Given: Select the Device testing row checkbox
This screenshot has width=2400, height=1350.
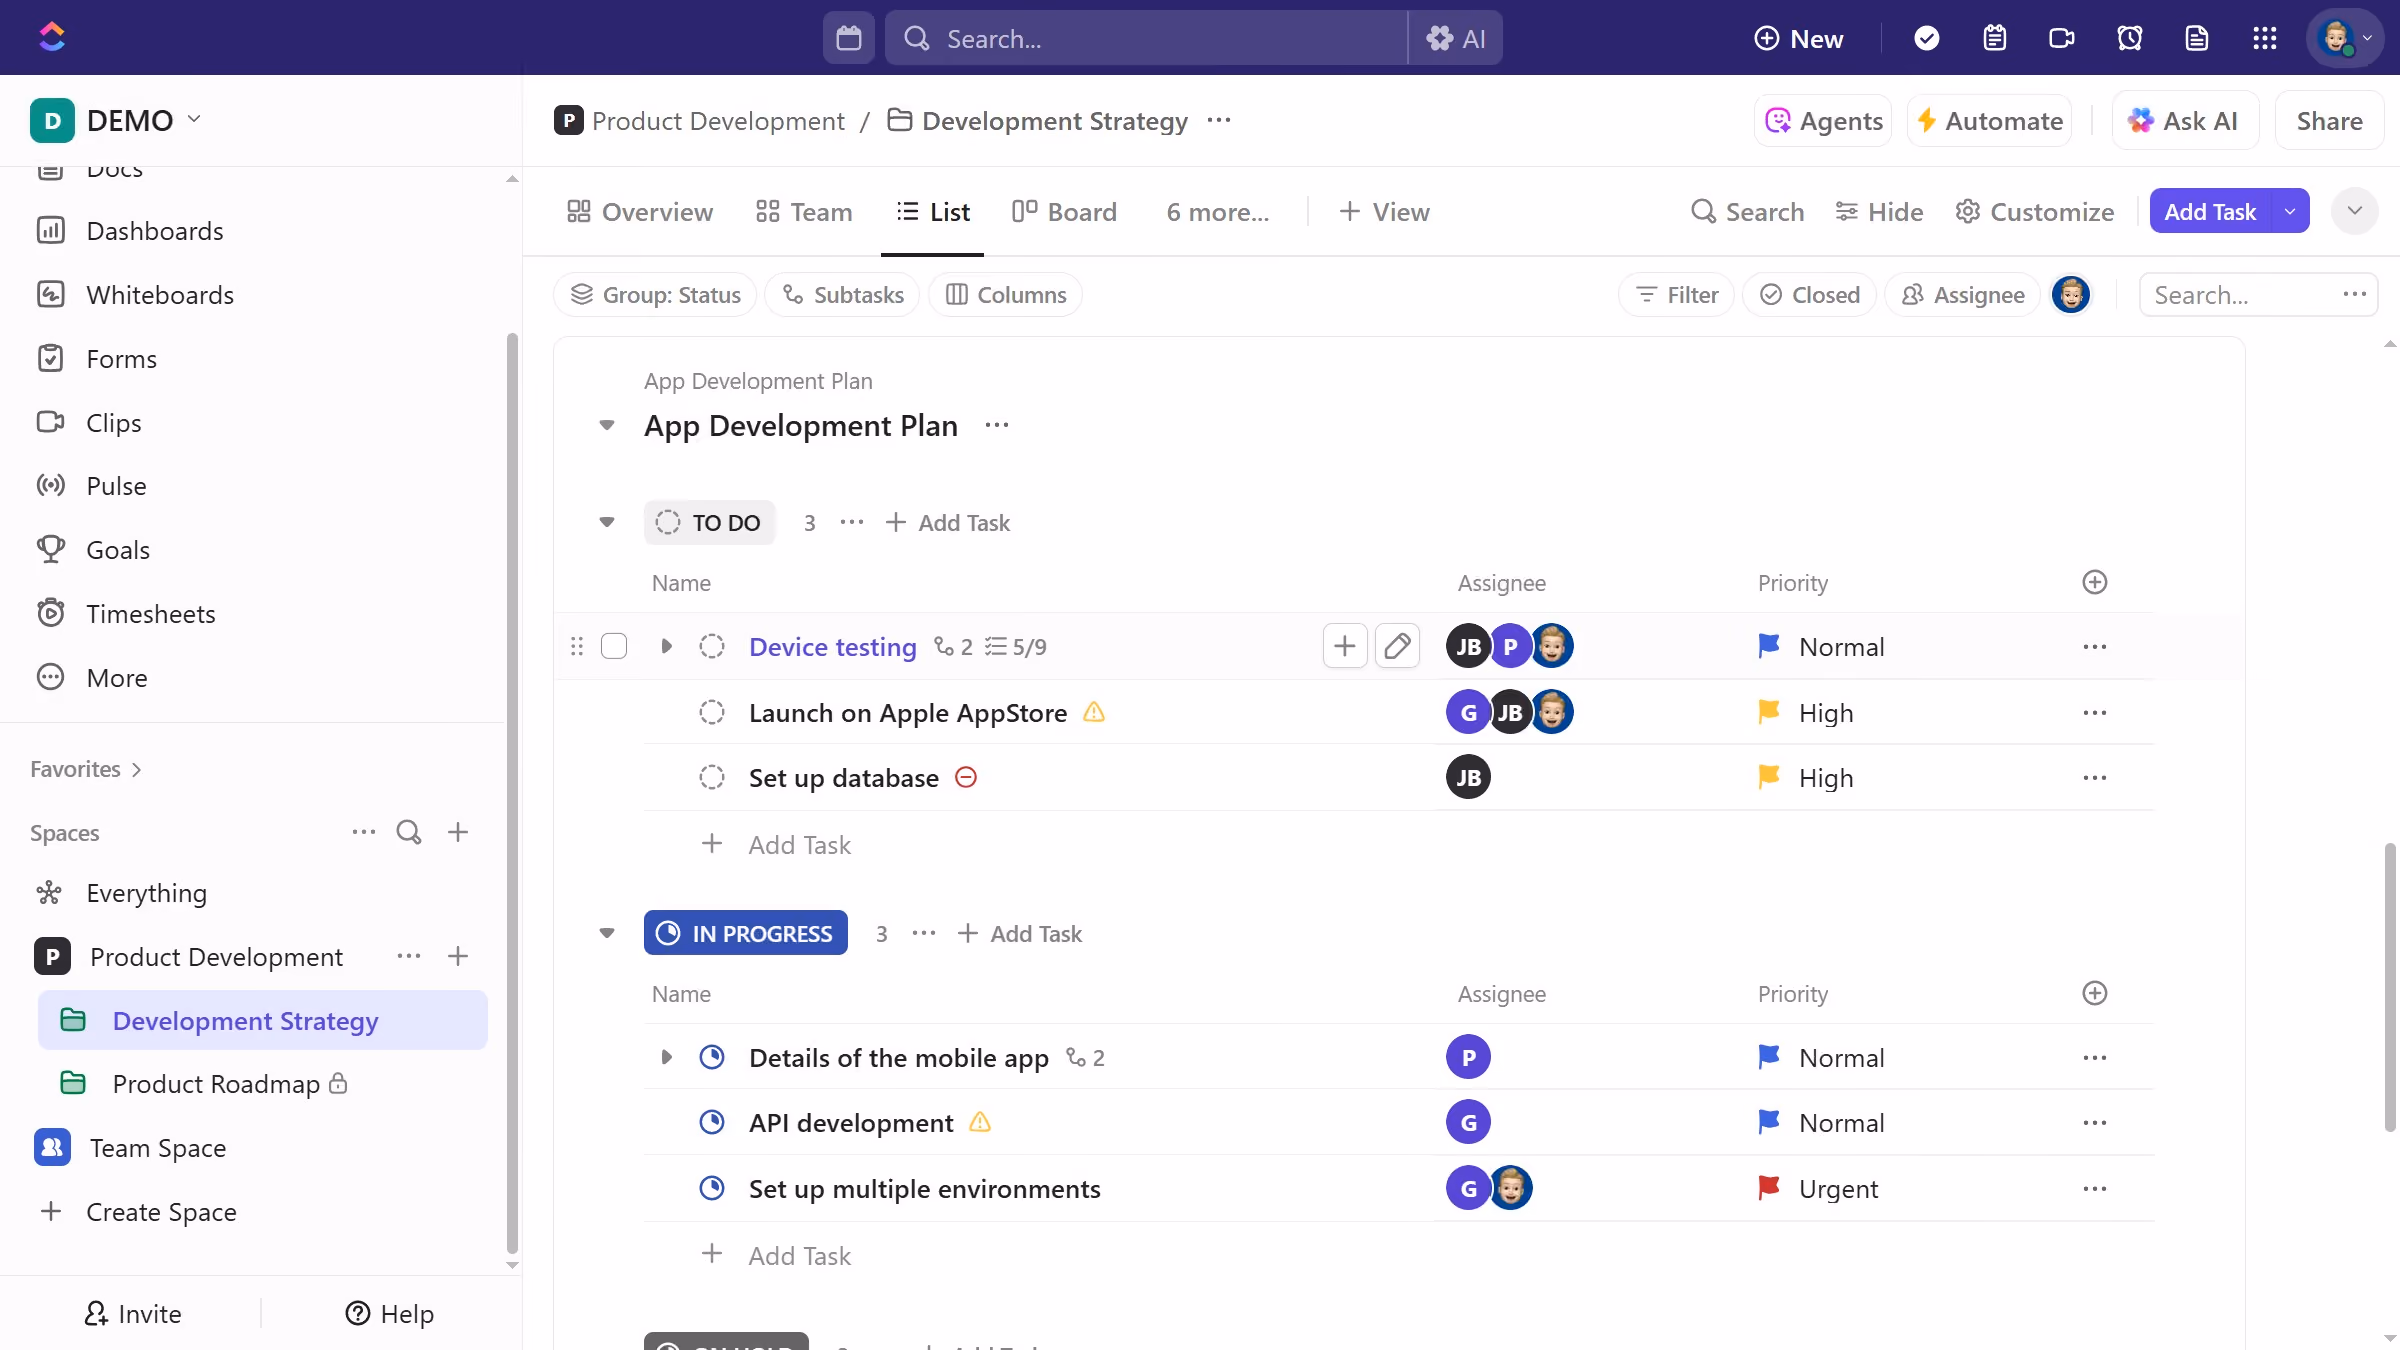Looking at the screenshot, I should 614,646.
